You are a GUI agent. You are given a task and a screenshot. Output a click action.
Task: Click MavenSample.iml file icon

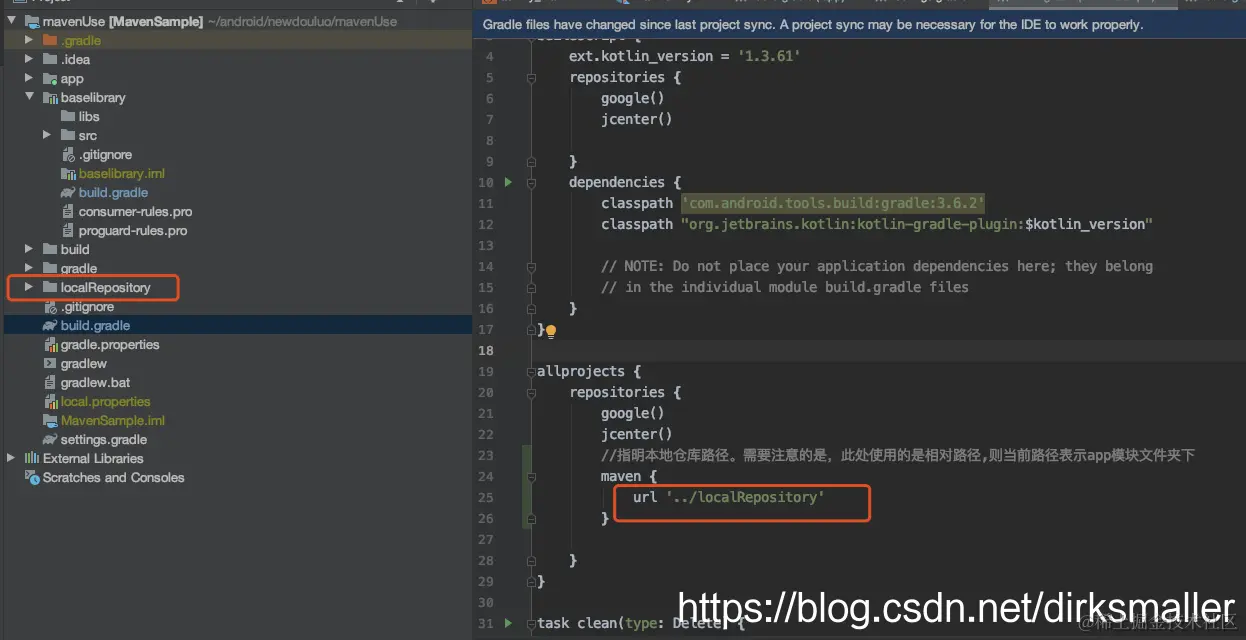(50, 420)
